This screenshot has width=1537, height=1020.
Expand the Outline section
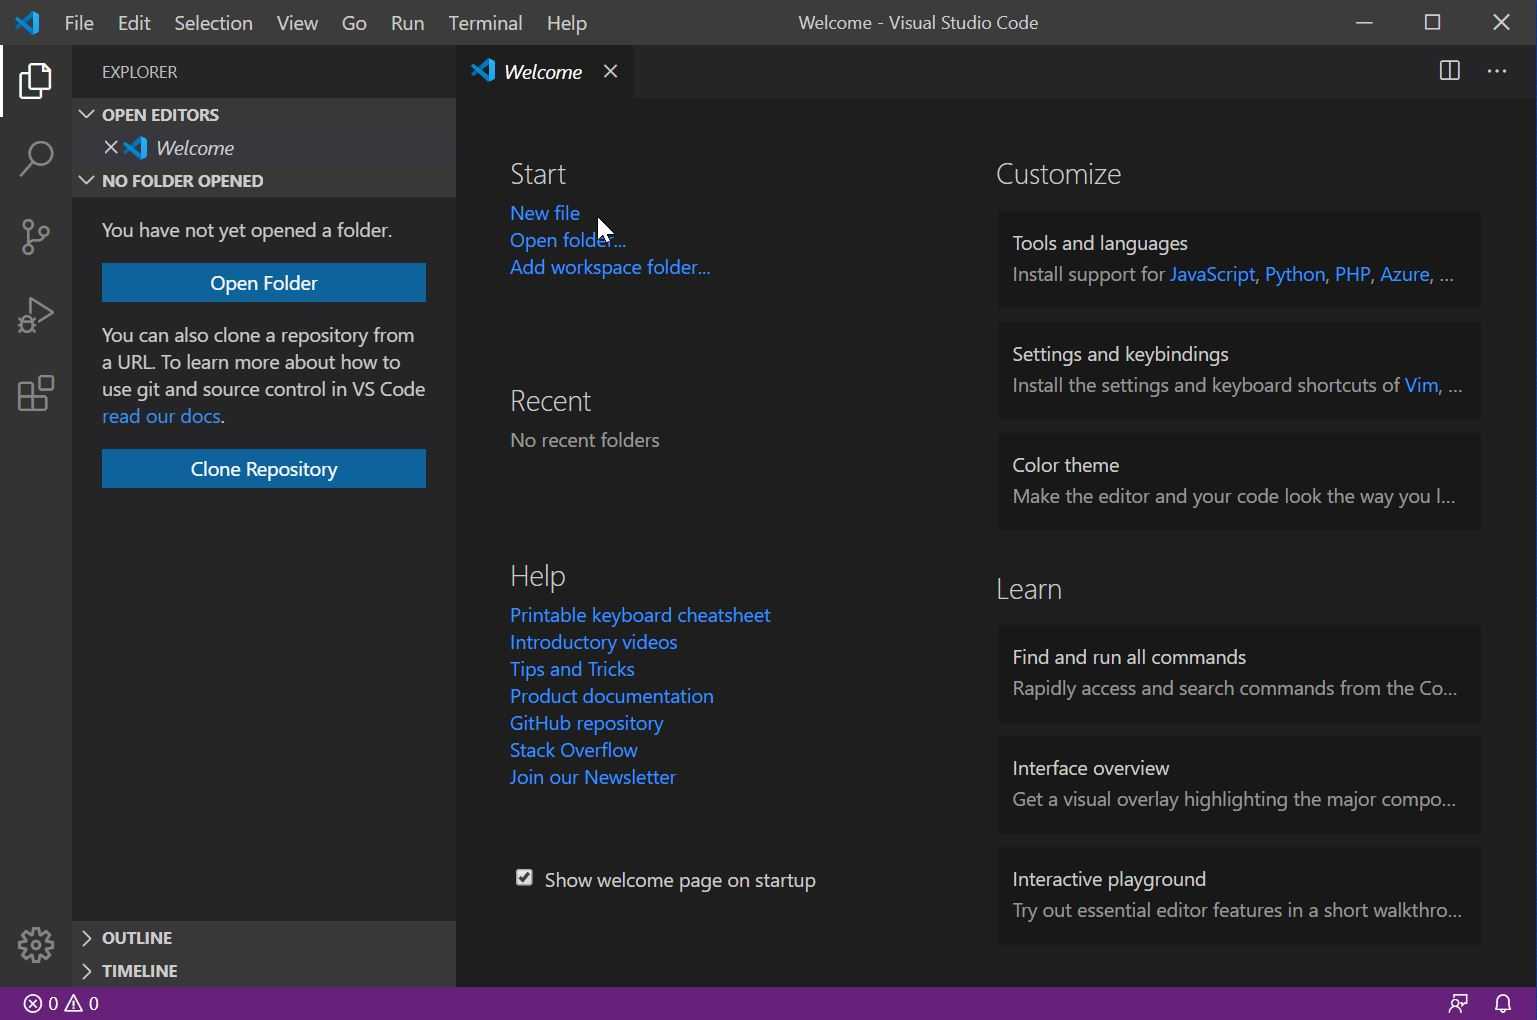[264, 938]
